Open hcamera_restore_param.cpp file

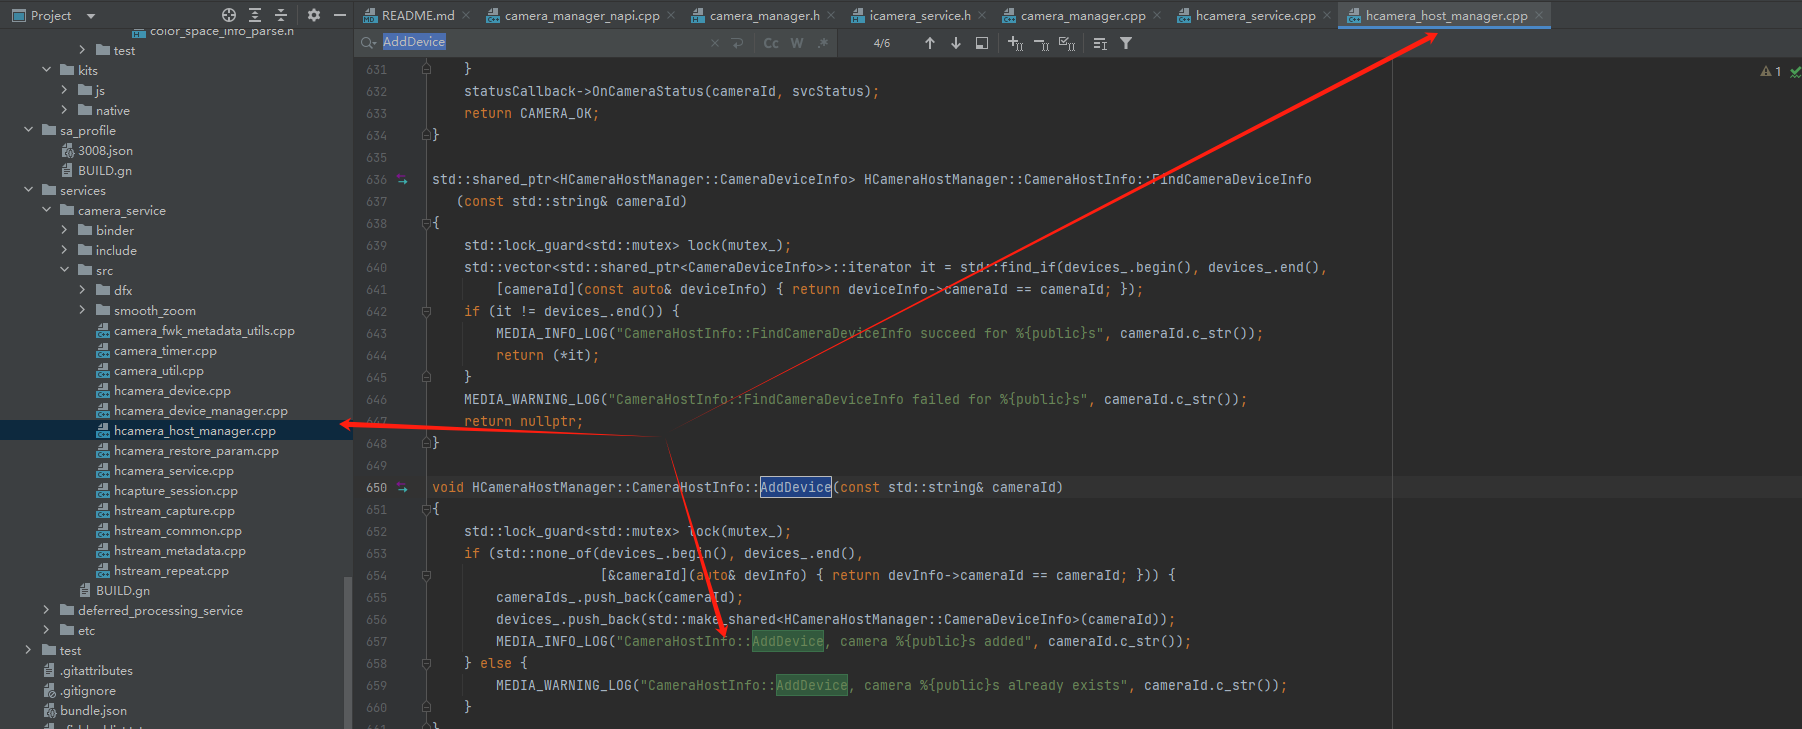point(196,450)
